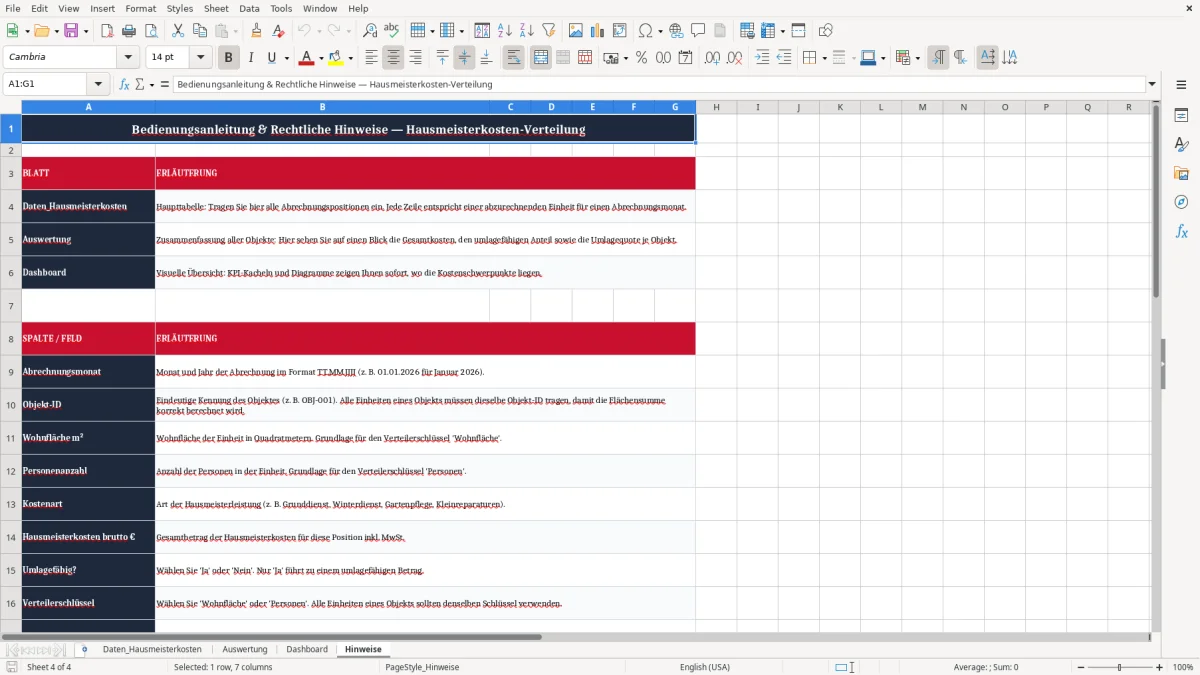Click the English (USA) language status
Image resolution: width=1200 pixels, height=675 pixels.
click(705, 667)
